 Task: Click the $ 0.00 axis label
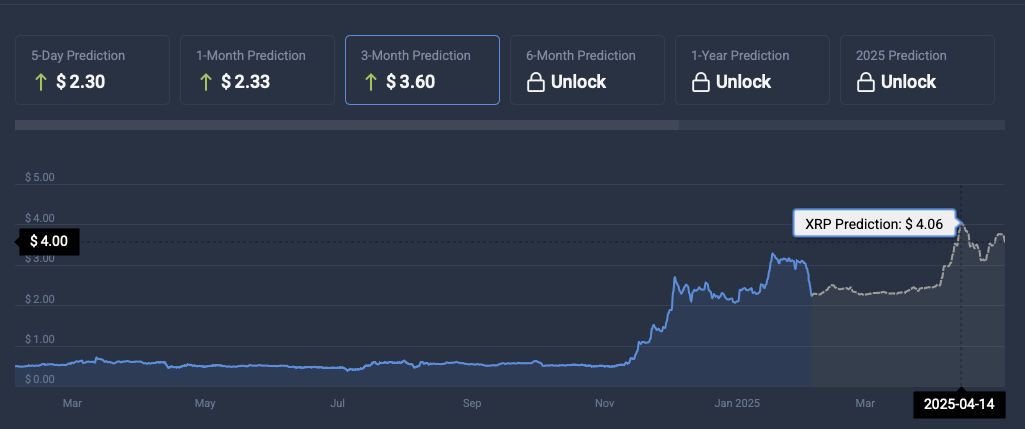click(40, 379)
